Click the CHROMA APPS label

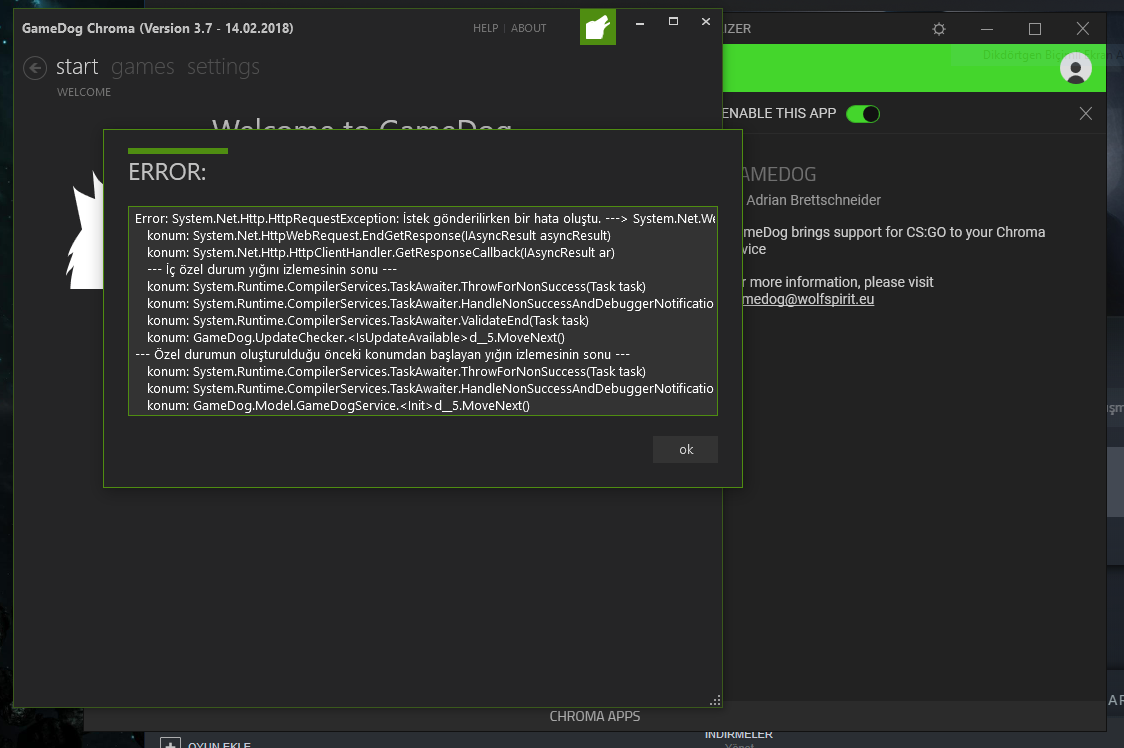594,716
